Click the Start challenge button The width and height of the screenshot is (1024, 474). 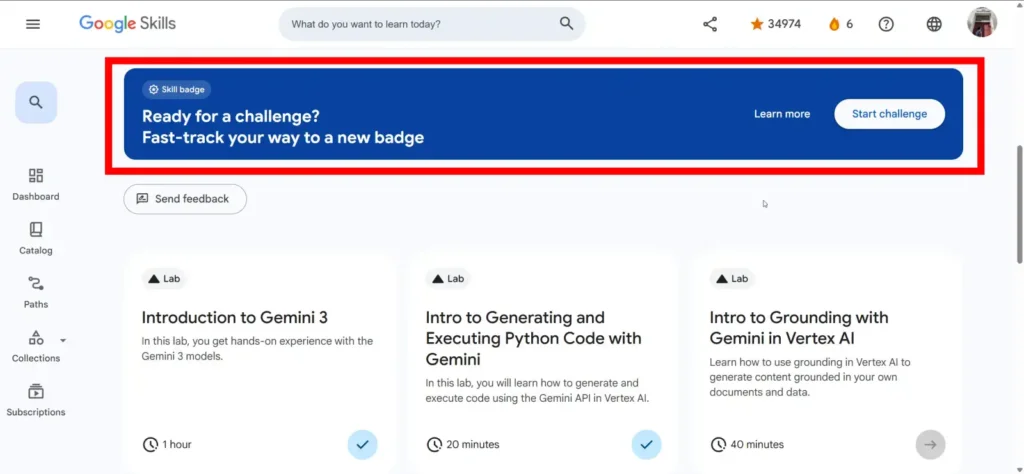(889, 114)
